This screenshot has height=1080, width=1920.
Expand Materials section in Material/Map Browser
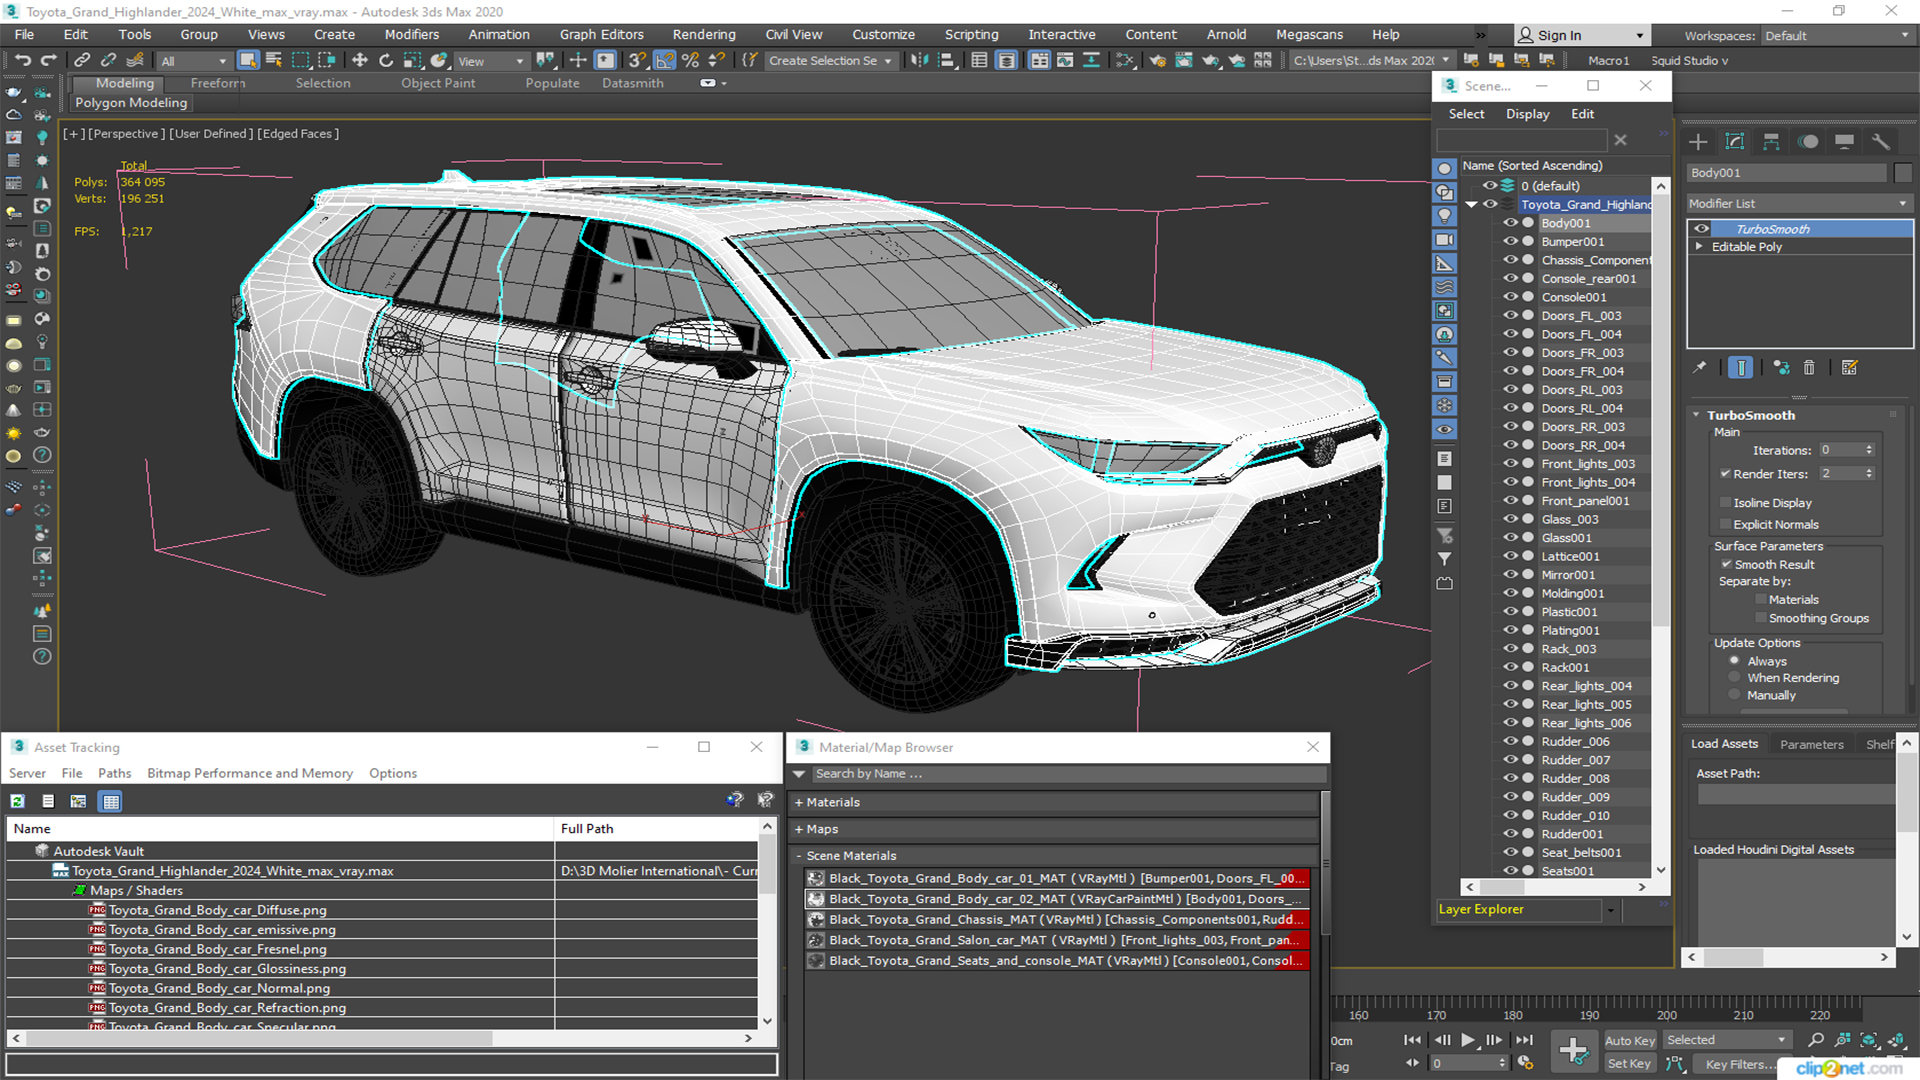(x=799, y=803)
